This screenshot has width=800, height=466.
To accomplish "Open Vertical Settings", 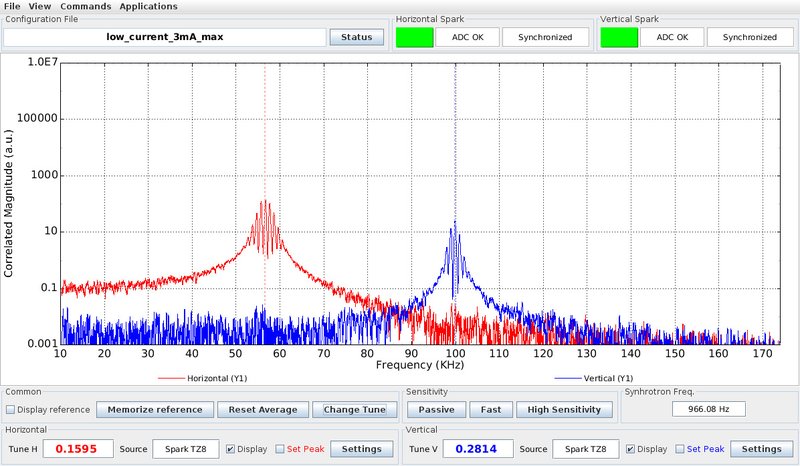I will [761, 449].
